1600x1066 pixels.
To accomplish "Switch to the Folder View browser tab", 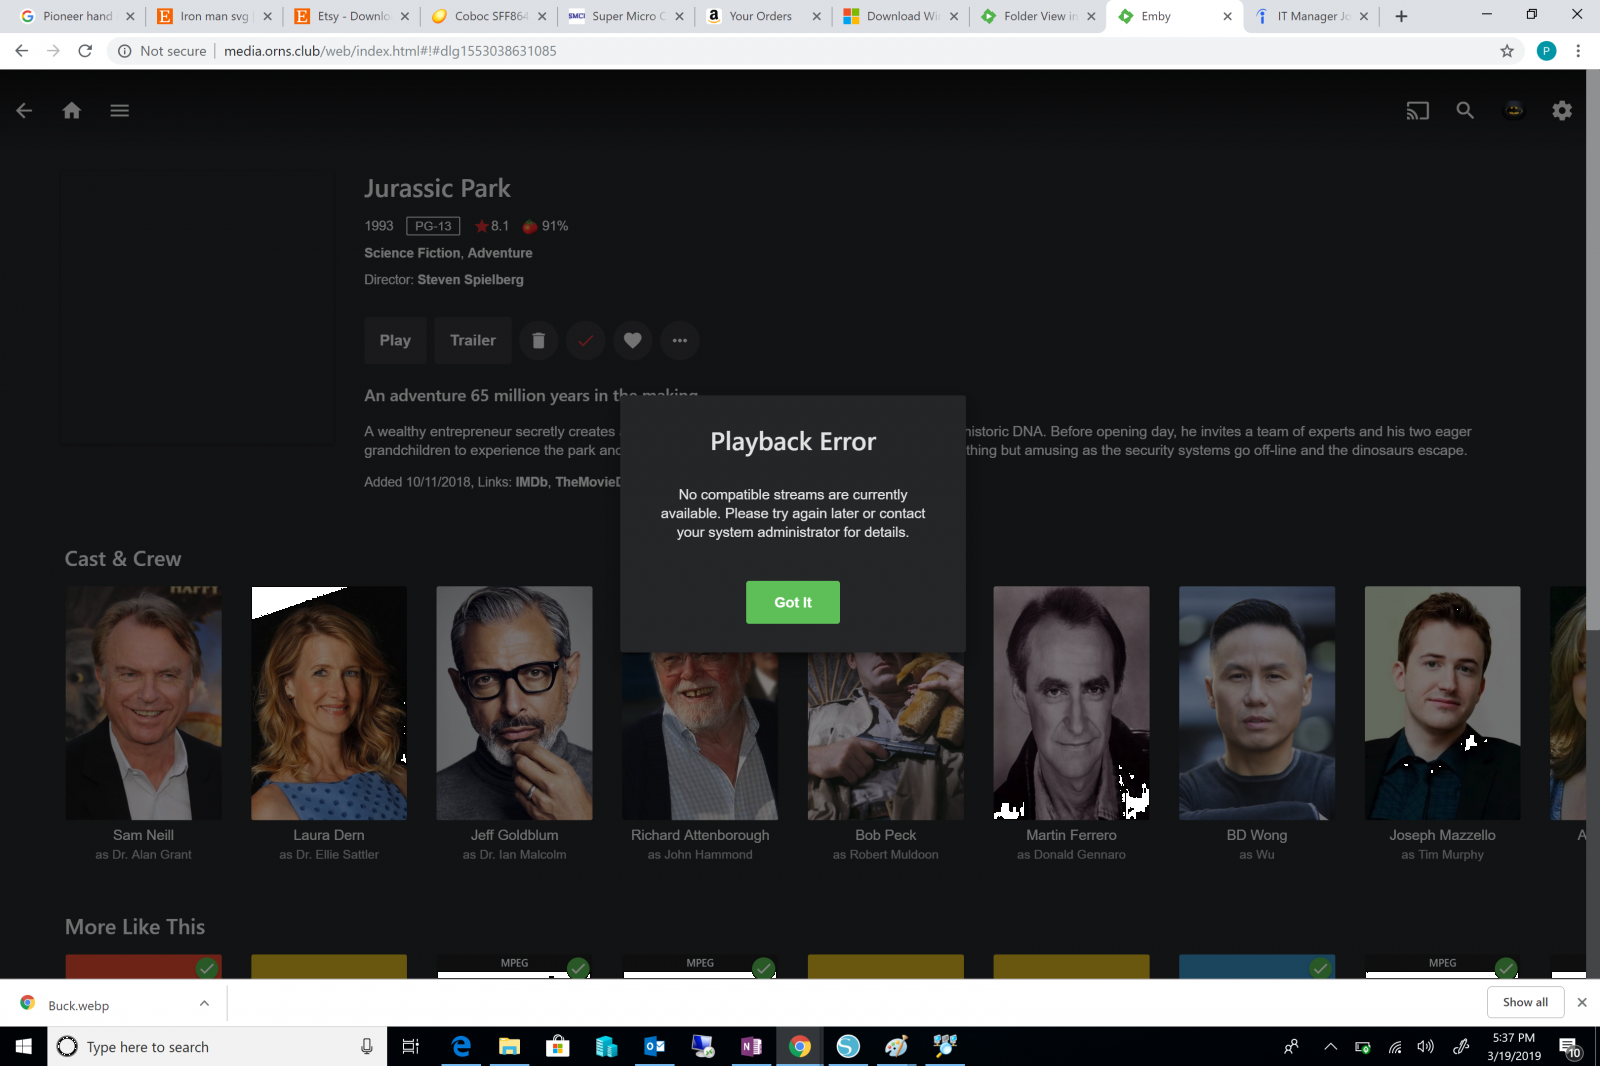I will [1038, 16].
